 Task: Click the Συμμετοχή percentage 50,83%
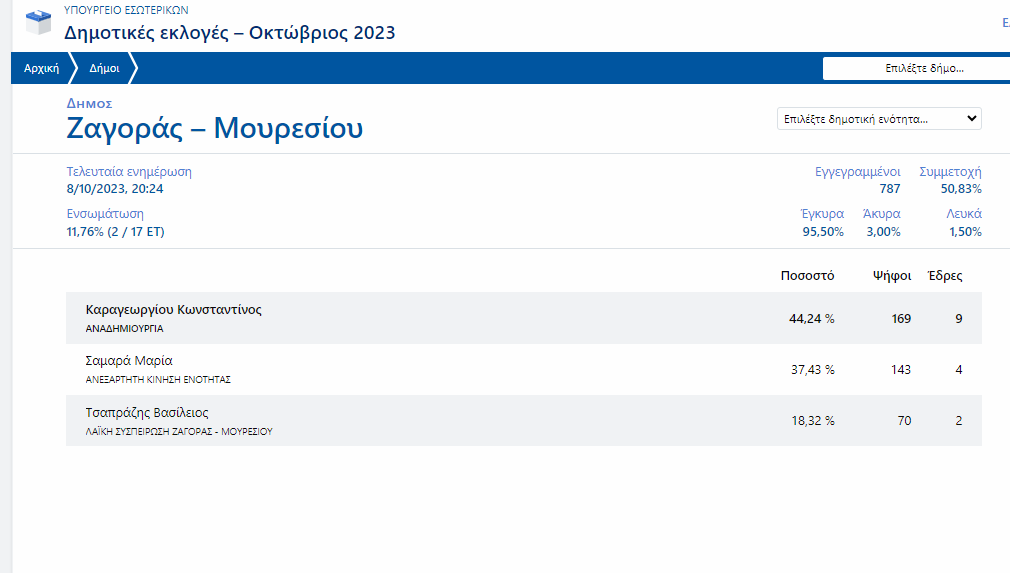coord(960,189)
